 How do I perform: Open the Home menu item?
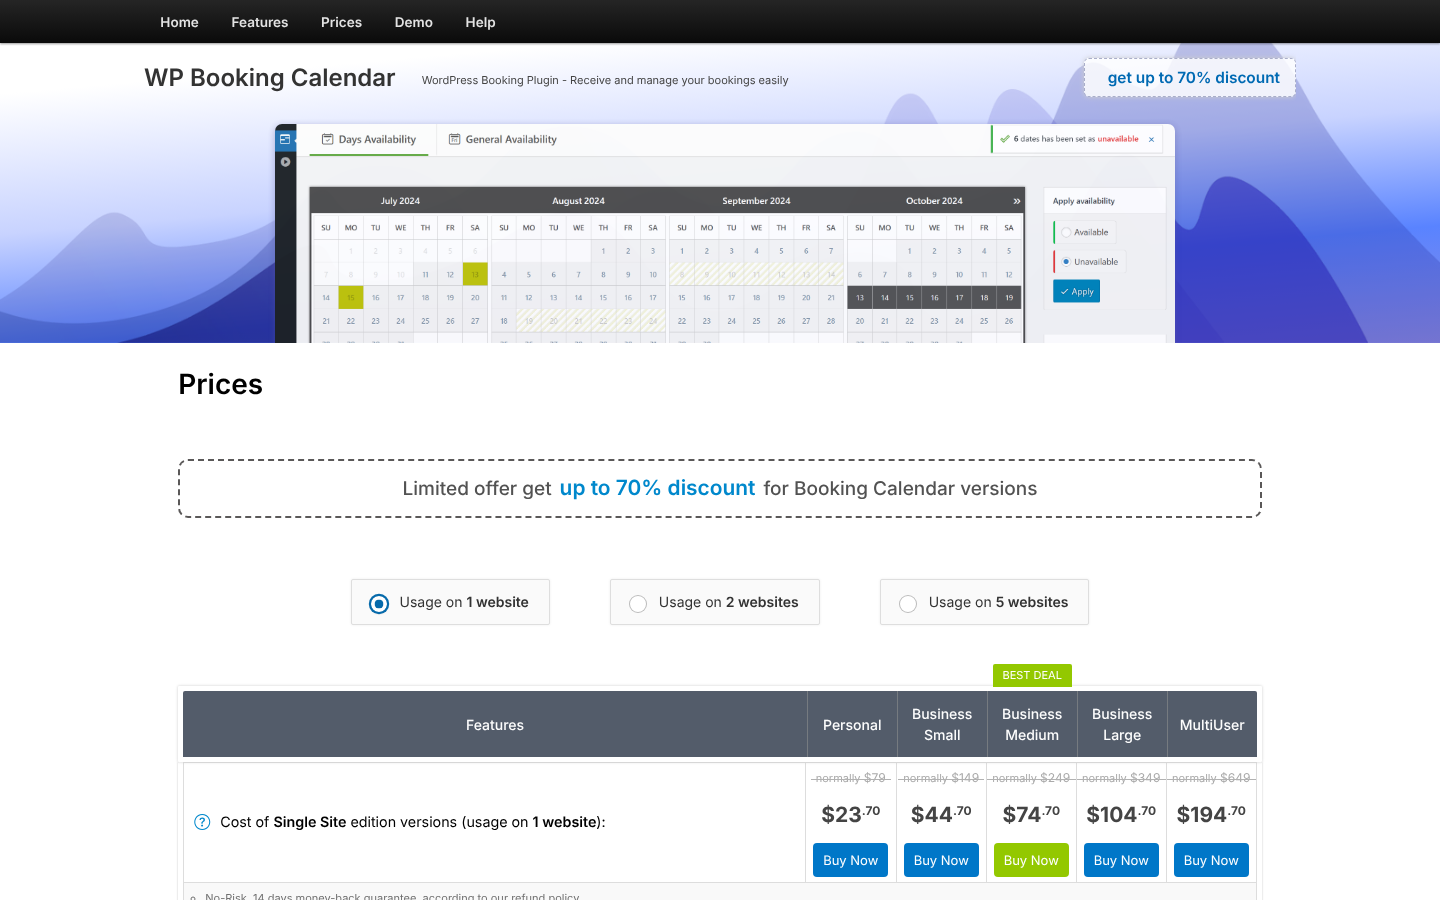[x=179, y=22]
